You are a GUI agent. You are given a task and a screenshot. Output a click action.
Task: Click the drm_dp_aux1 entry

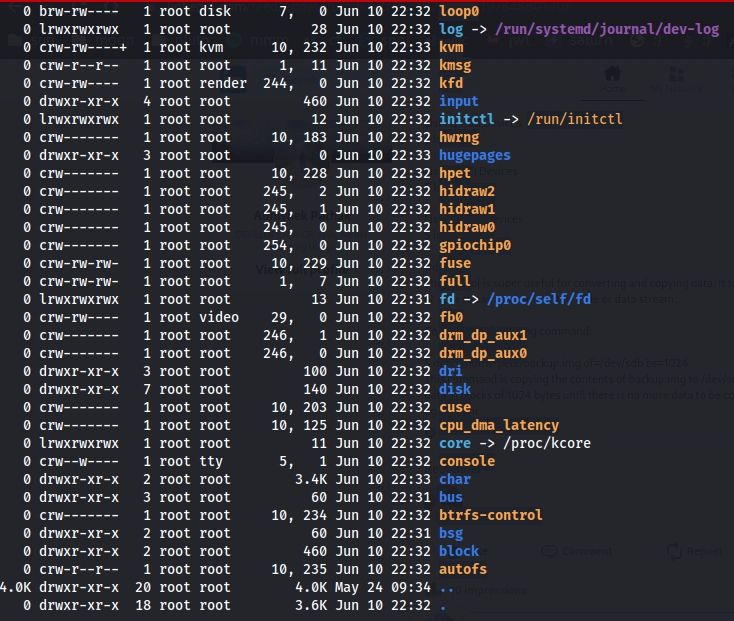pyautogui.click(x=483, y=336)
